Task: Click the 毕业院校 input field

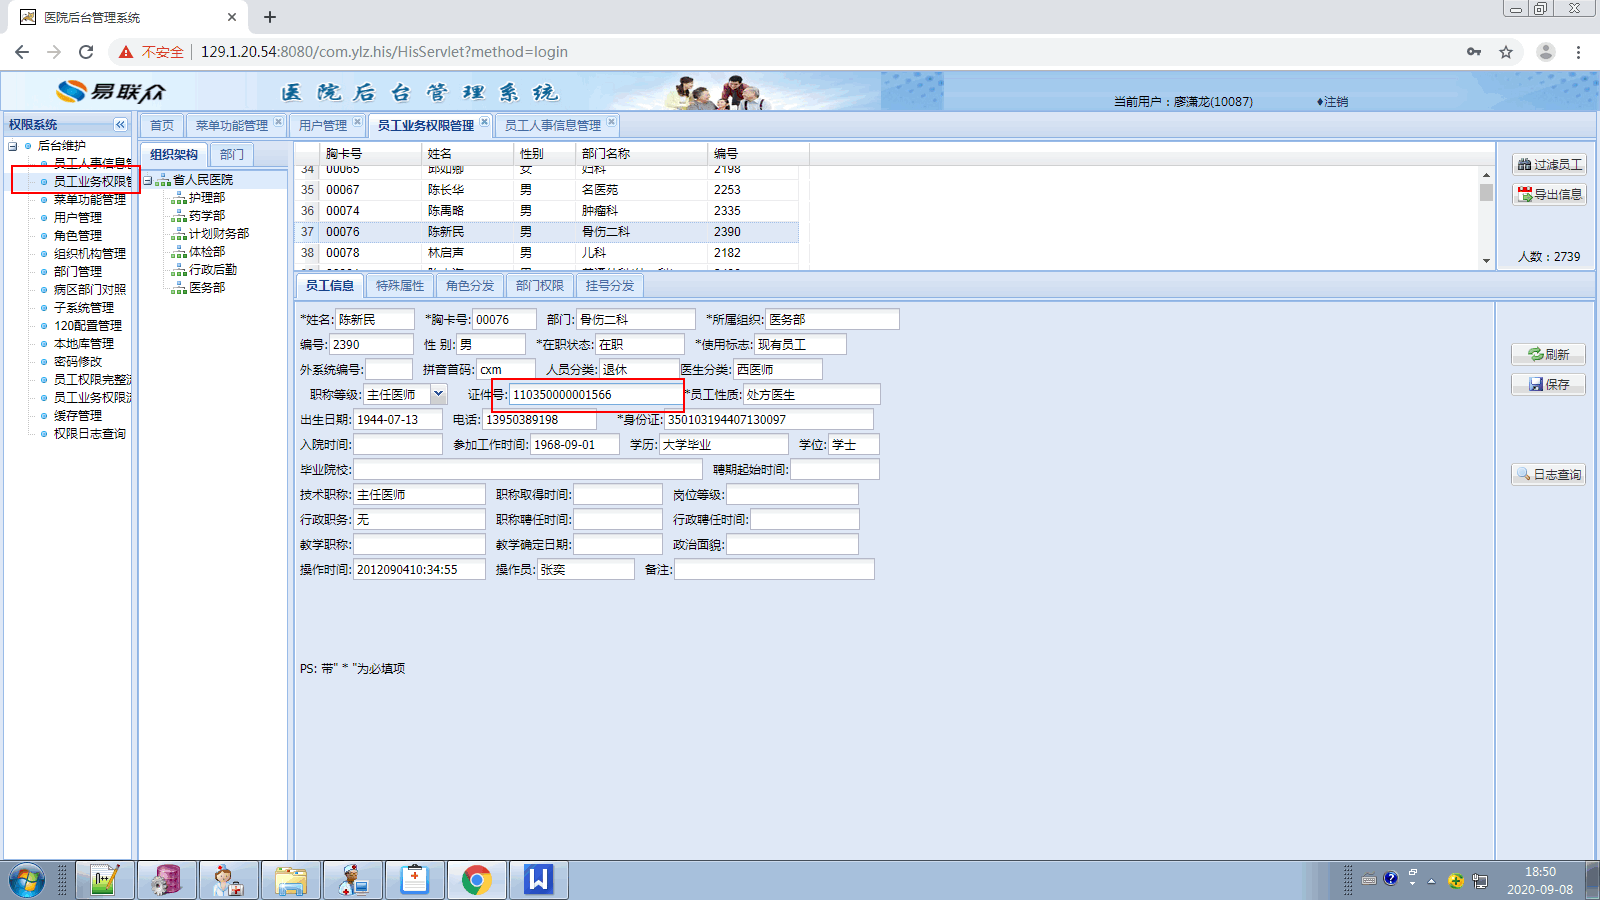Action: coord(528,469)
